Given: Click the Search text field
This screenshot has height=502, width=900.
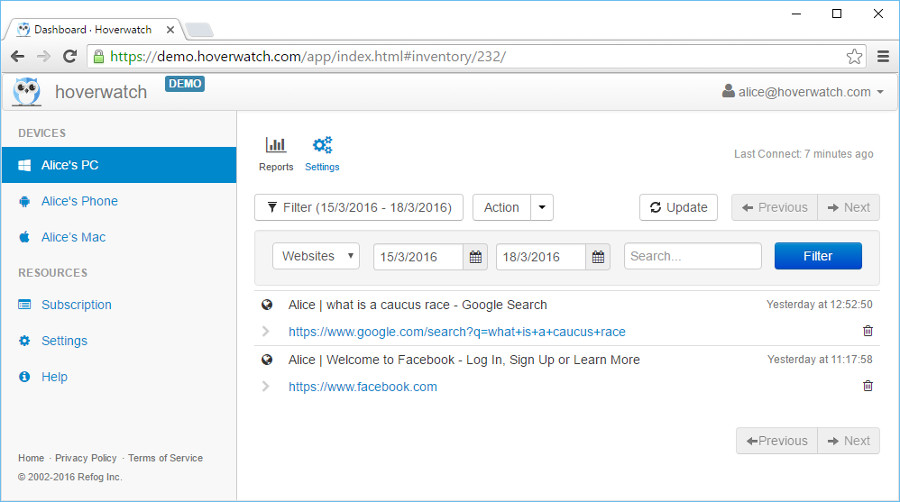Looking at the screenshot, I should coord(692,256).
